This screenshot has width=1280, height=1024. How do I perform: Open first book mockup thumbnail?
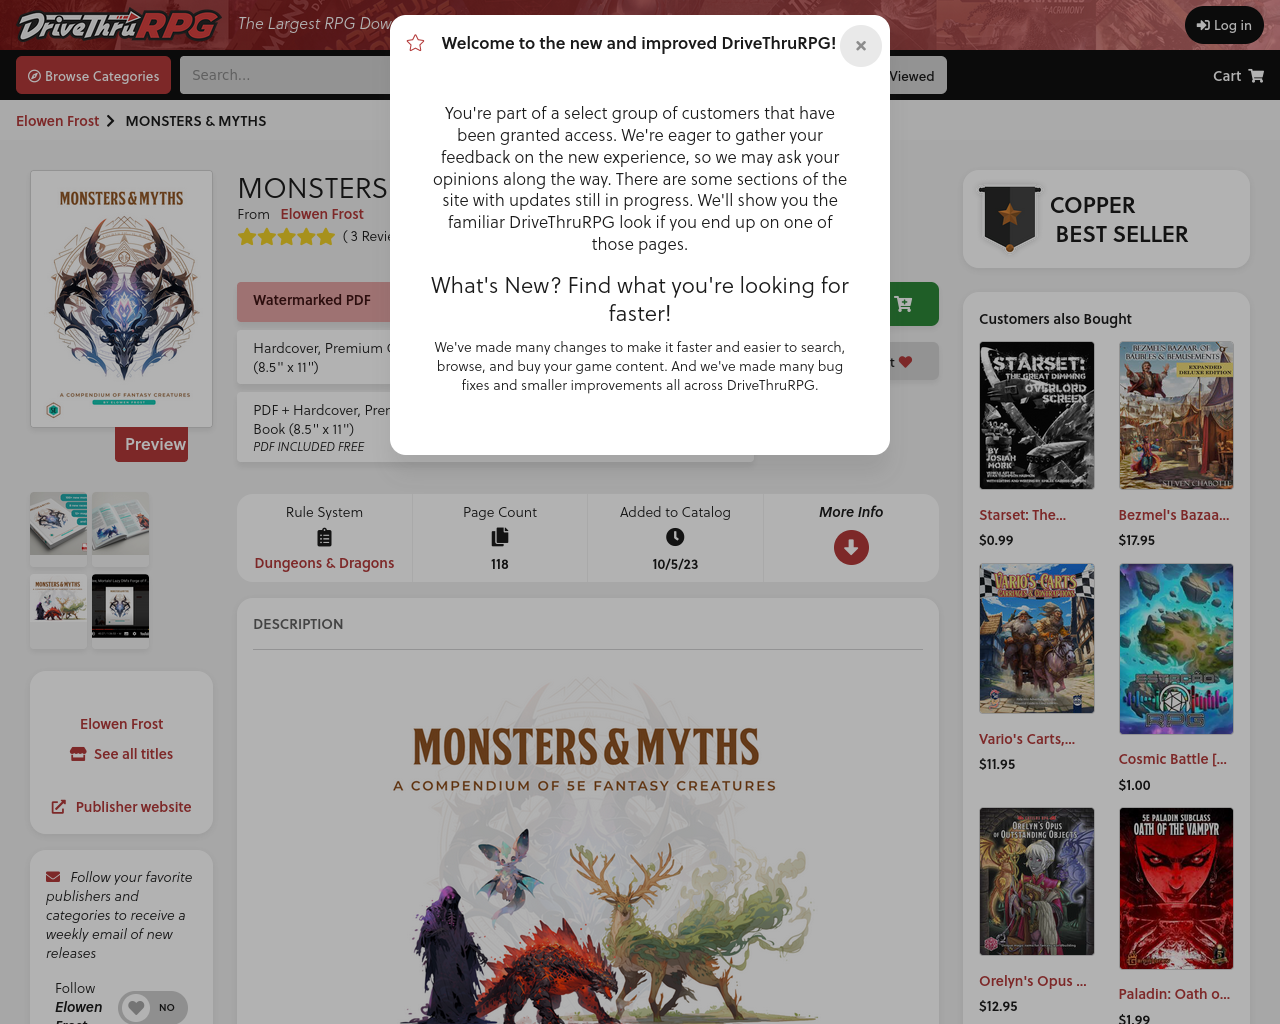click(59, 523)
